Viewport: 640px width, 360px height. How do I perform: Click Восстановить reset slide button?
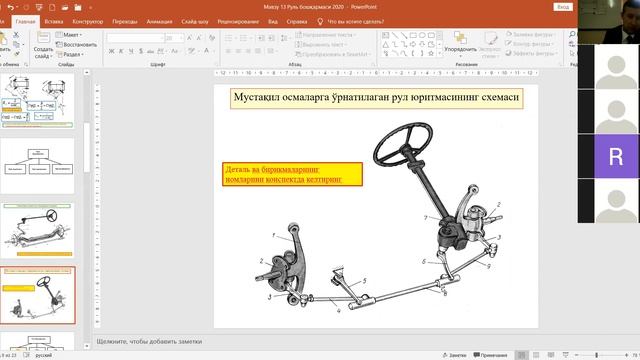coord(77,44)
